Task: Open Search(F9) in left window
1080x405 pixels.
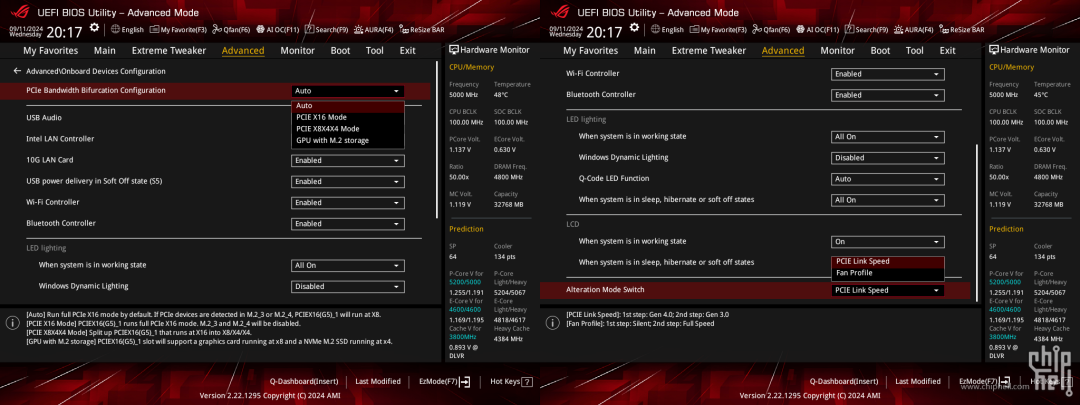Action: point(326,30)
